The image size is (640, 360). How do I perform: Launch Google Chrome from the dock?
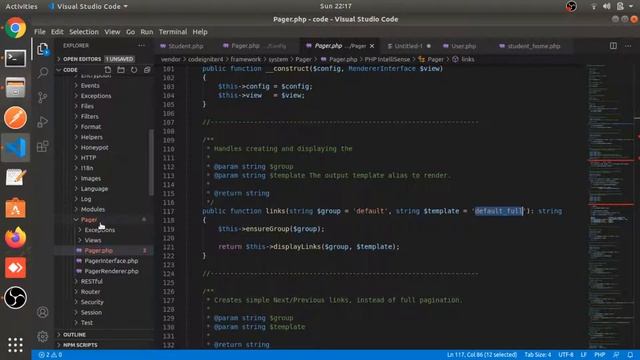pyautogui.click(x=16, y=28)
